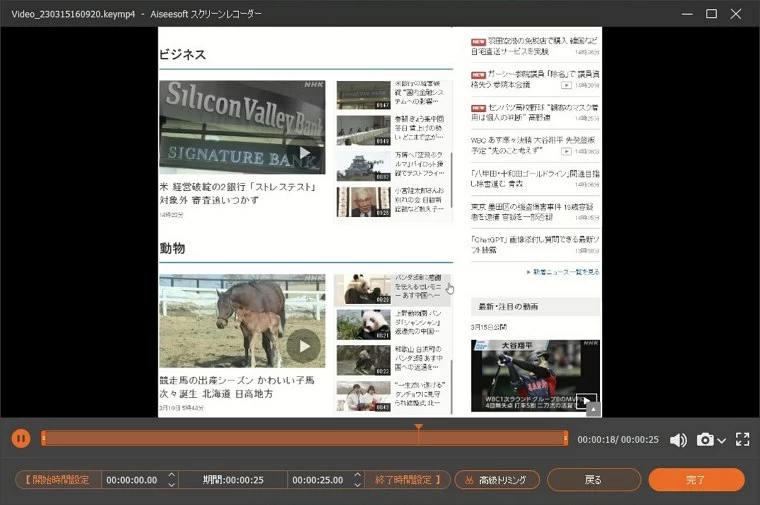Increase the start time with up arrow

(172, 475)
